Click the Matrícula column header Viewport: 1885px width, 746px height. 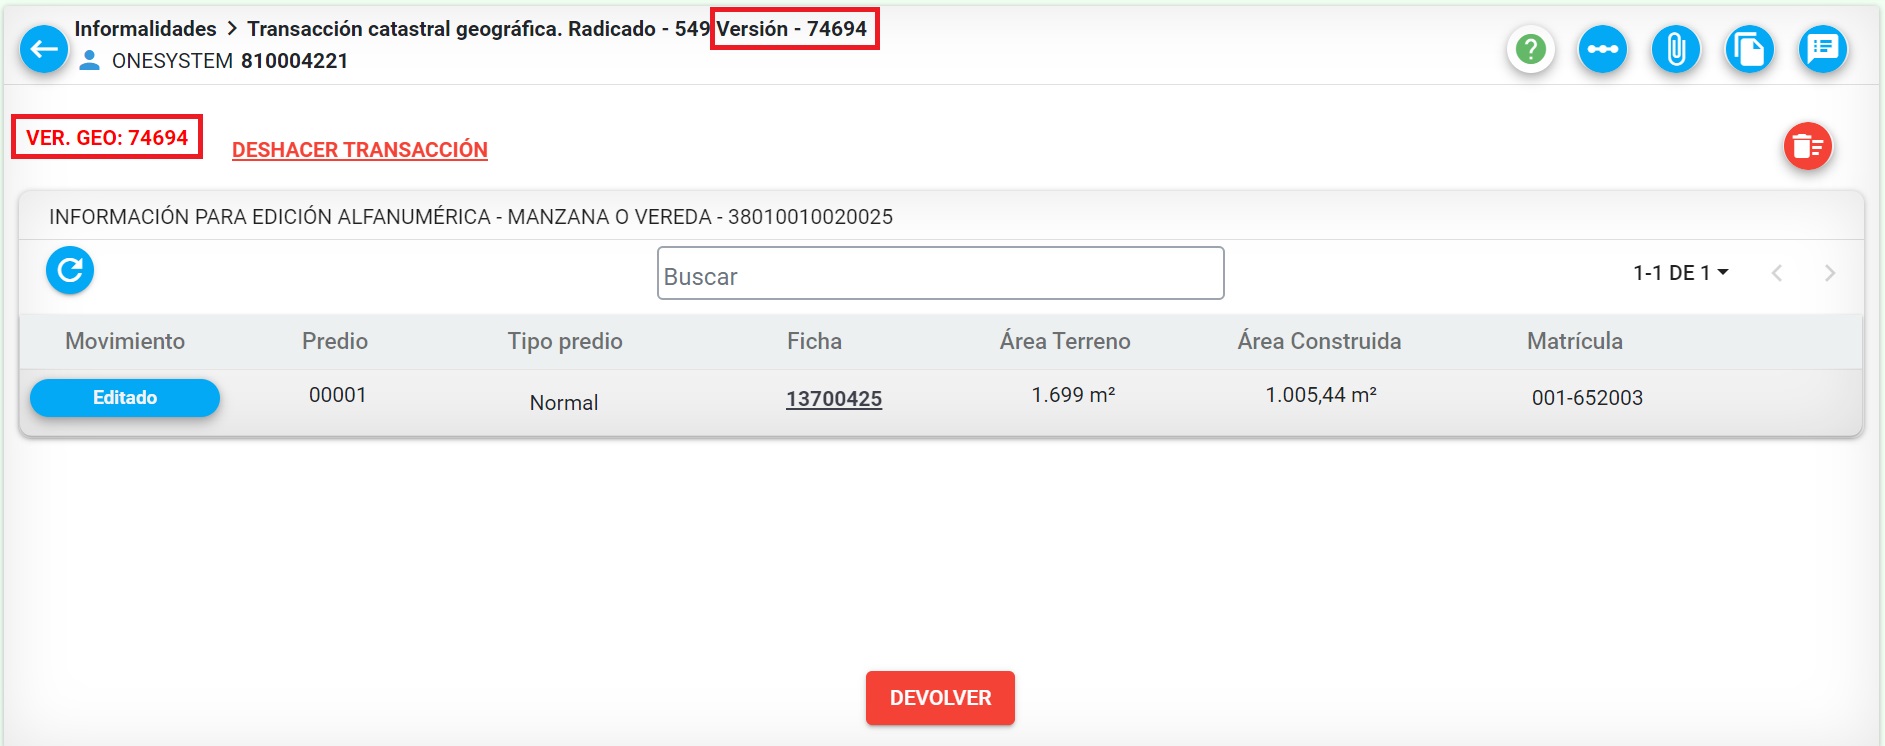(x=1575, y=341)
